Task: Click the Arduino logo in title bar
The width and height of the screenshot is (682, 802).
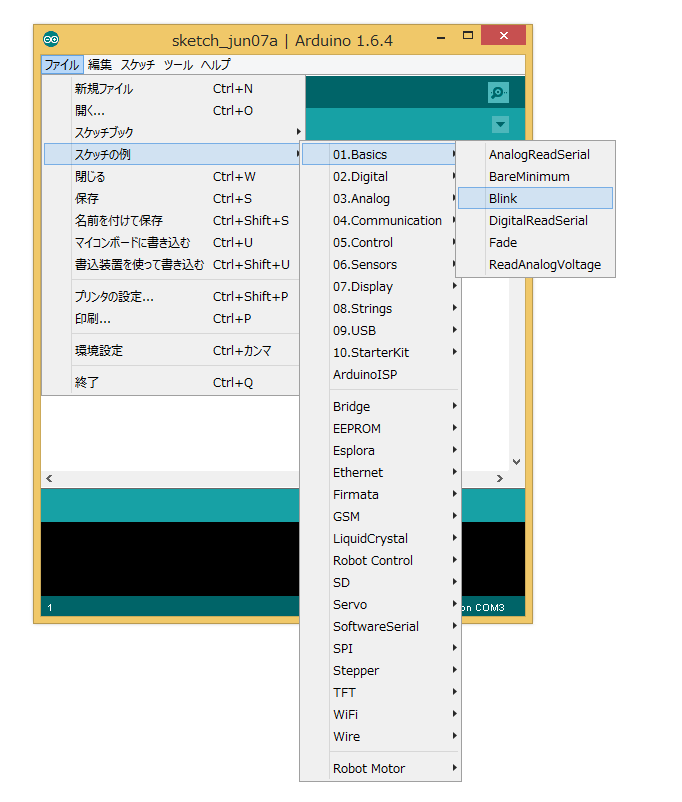Action: point(51,39)
